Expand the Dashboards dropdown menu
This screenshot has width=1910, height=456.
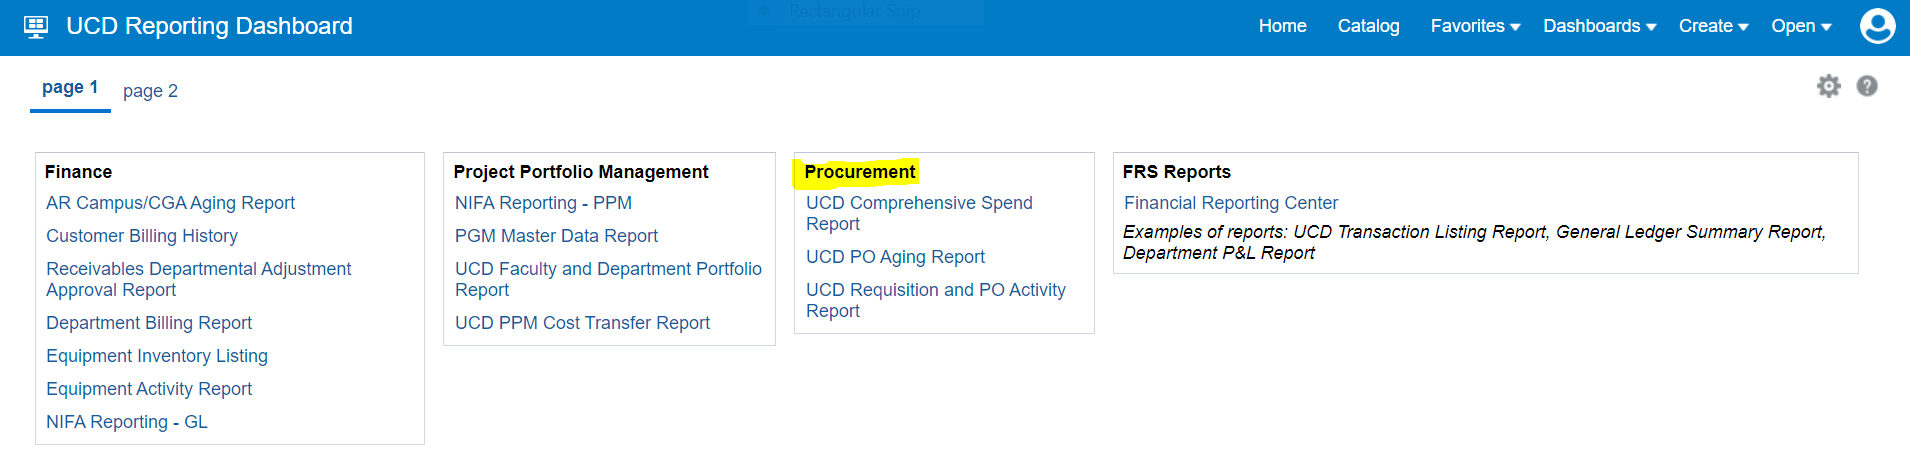tap(1599, 26)
